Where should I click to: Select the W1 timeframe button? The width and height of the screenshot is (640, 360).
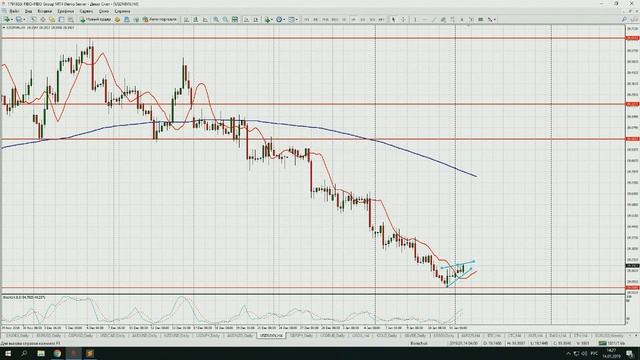tap(372, 20)
